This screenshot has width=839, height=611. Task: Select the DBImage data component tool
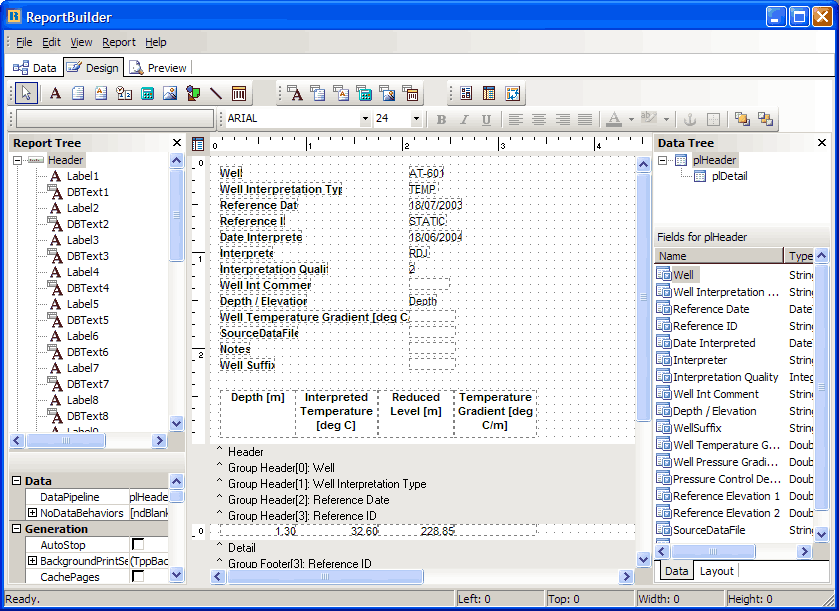pyautogui.click(x=387, y=93)
